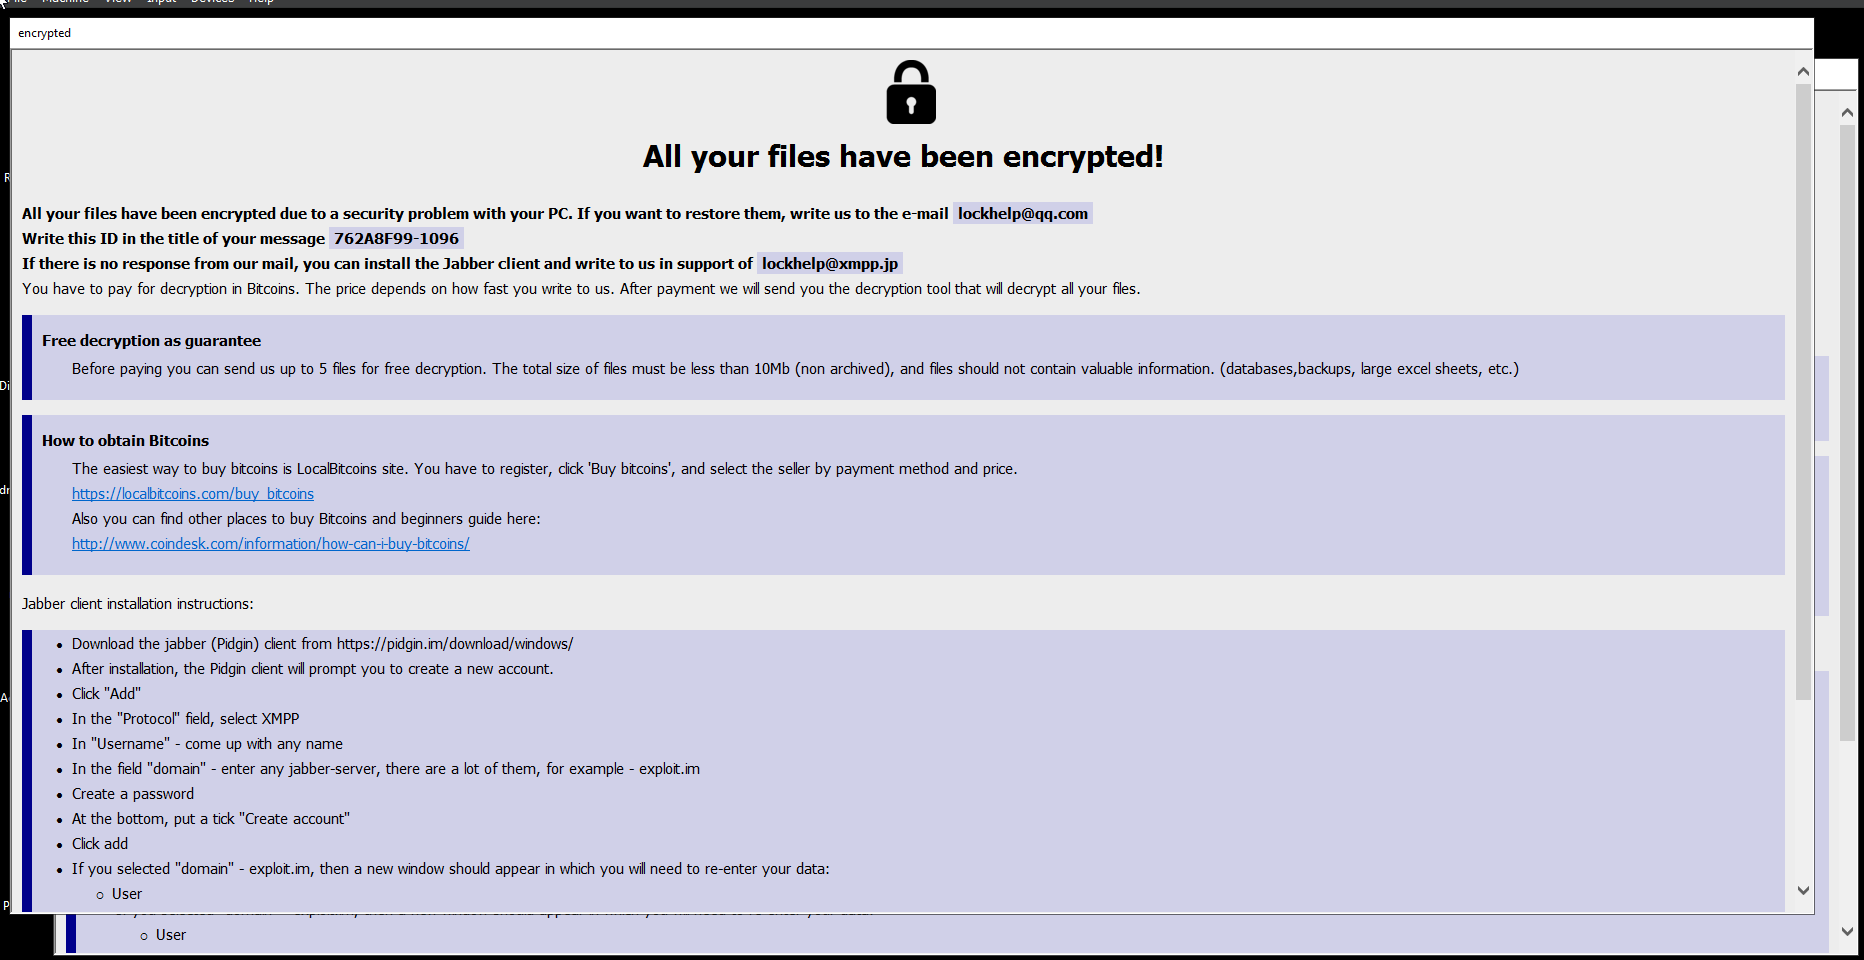Open the Devices menu in the top bar
The height and width of the screenshot is (960, 1864).
(212, 2)
